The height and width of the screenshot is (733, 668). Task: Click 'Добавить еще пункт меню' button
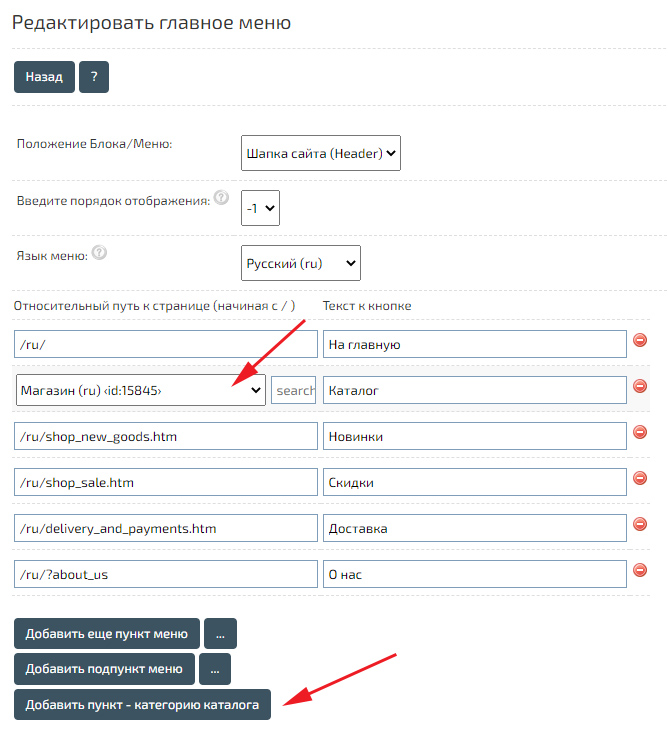107,634
